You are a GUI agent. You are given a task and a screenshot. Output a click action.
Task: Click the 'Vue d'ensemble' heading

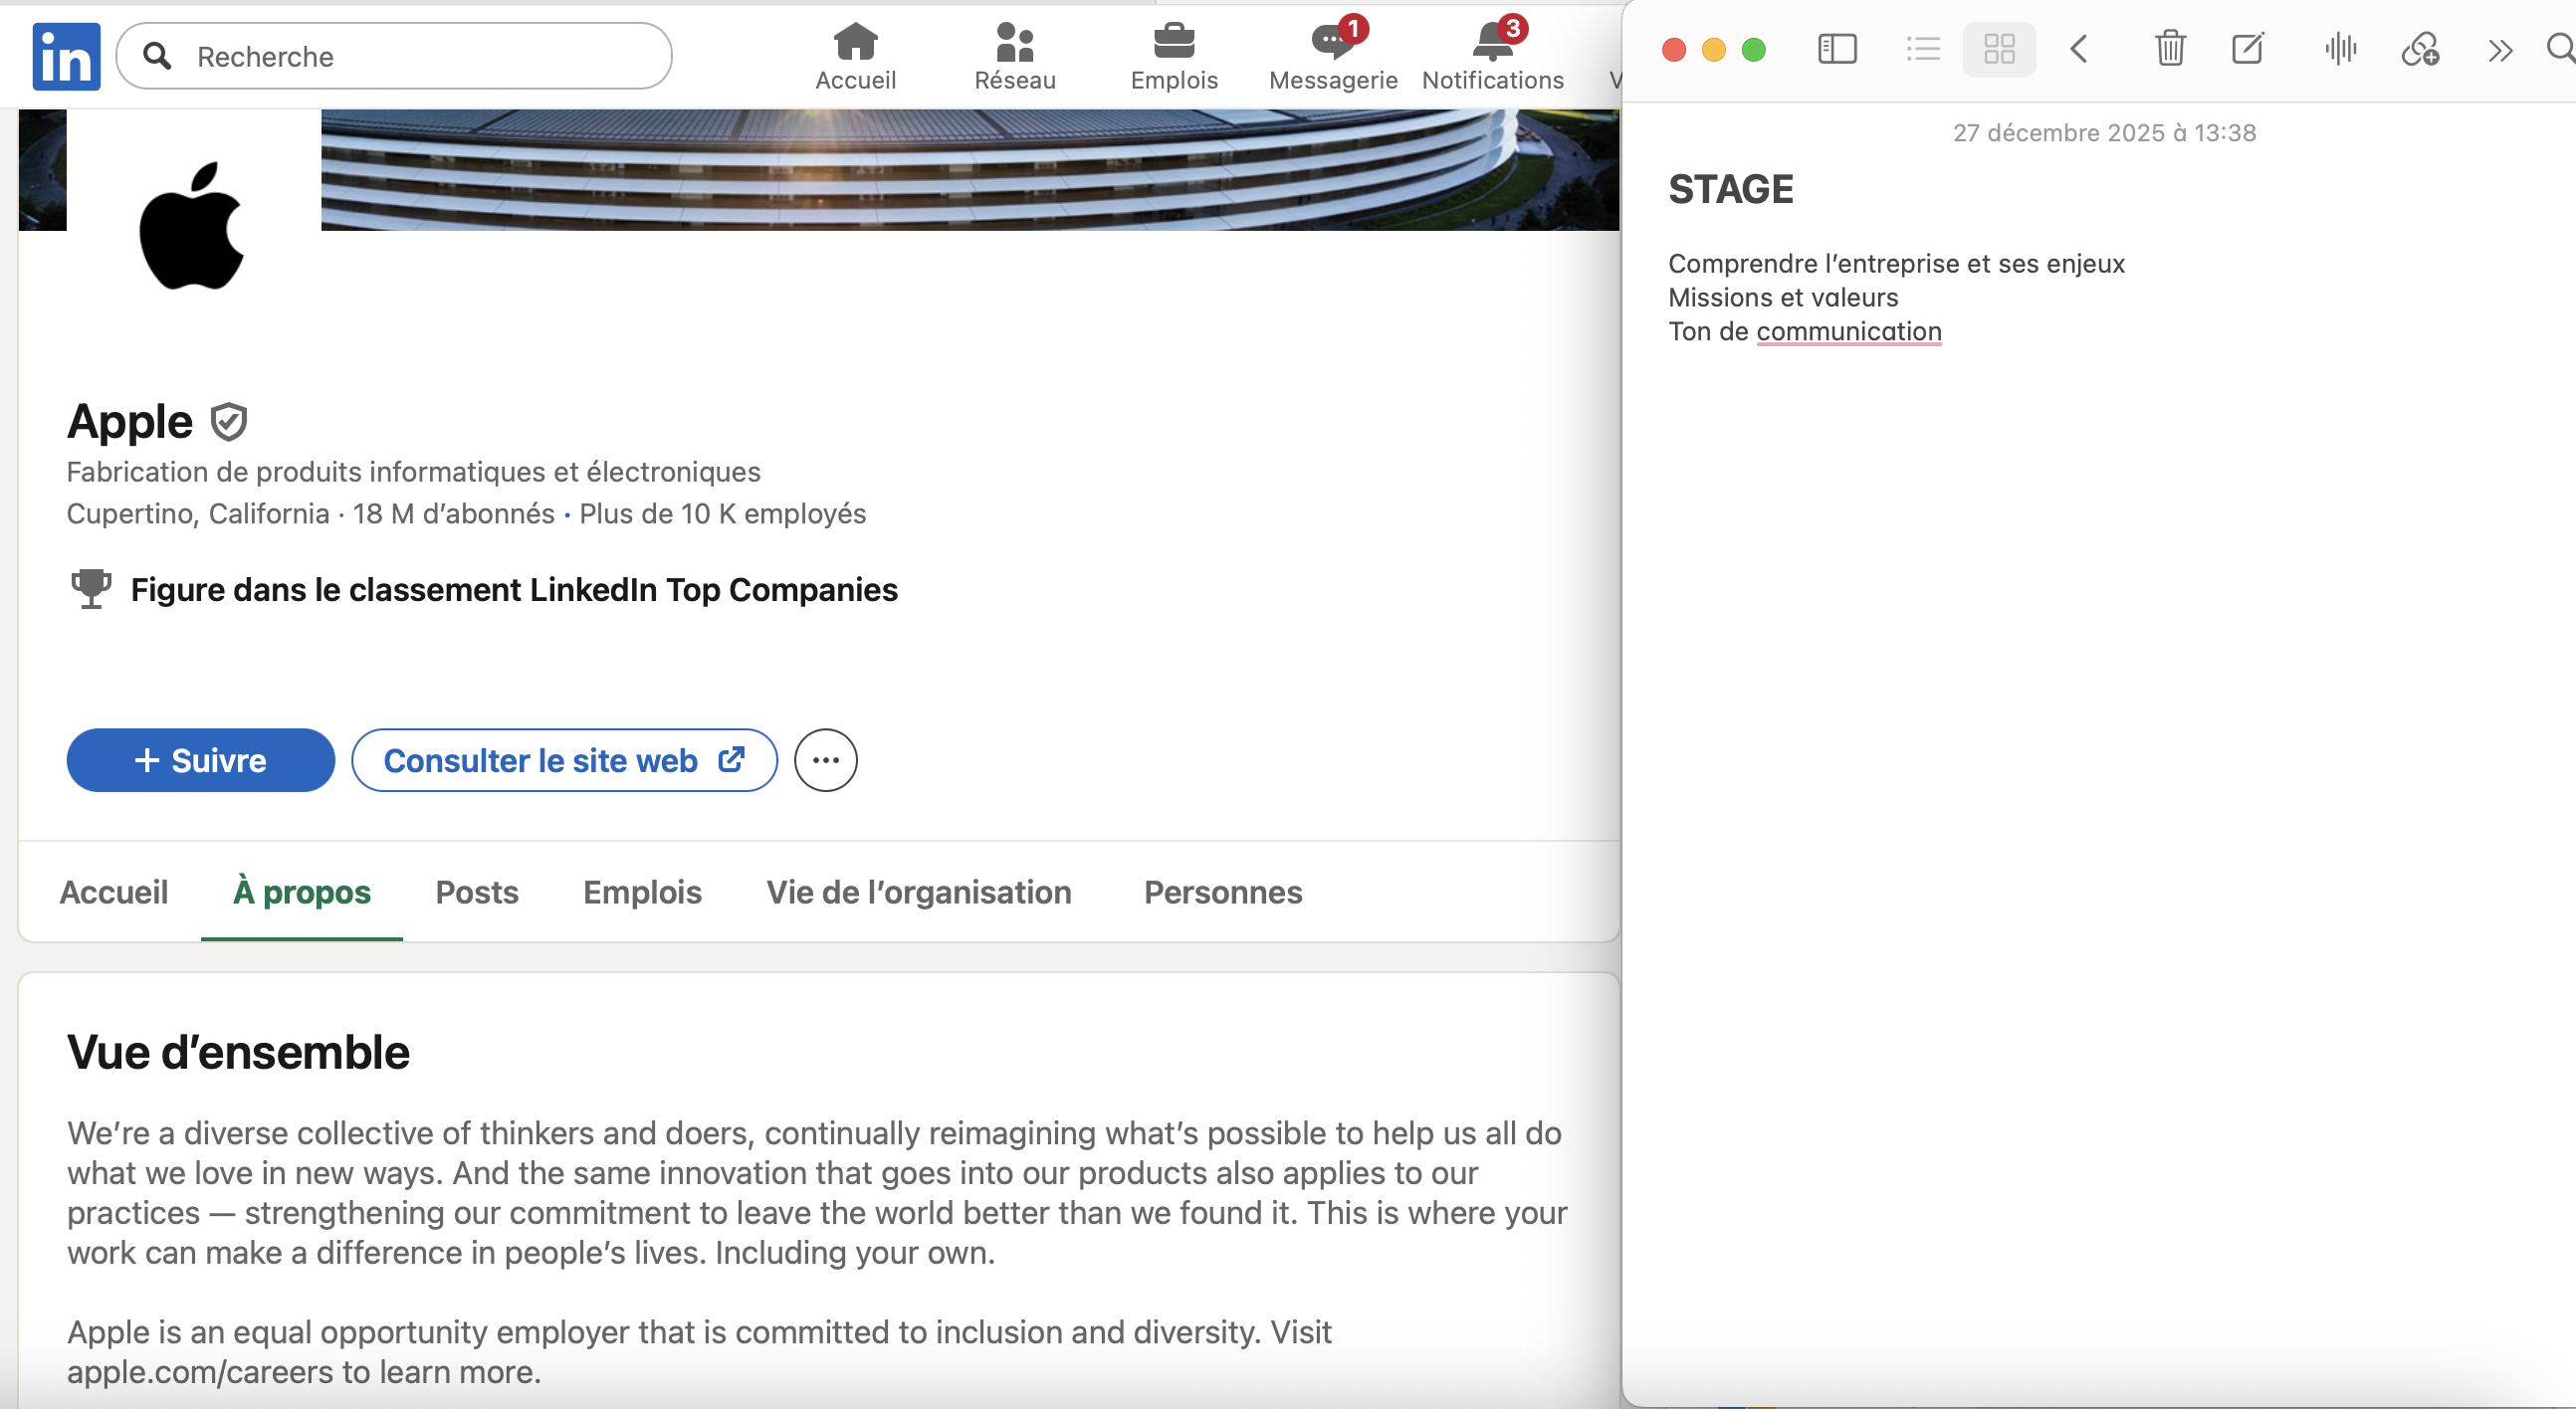[x=238, y=1052]
